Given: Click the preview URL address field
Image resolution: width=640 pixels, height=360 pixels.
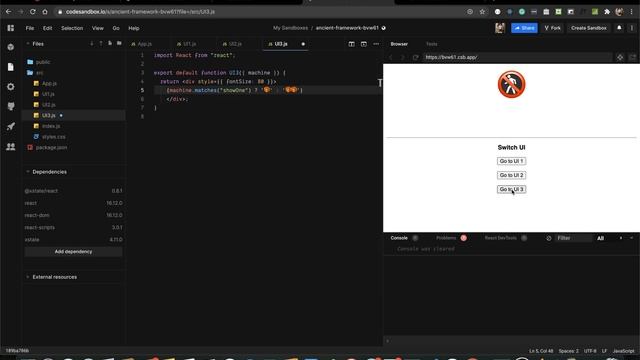Looking at the screenshot, I should coord(517,58).
